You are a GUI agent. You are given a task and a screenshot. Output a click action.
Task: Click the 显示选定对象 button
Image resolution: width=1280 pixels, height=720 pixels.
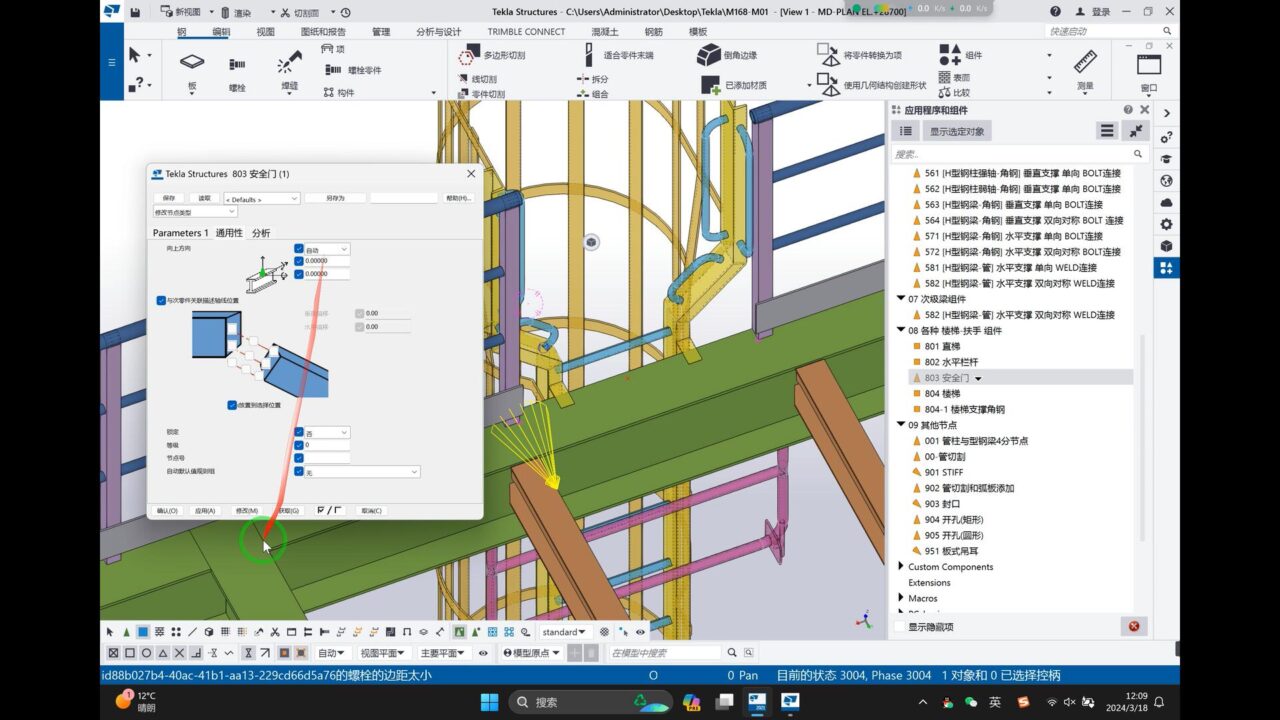pyautogui.click(x=957, y=131)
